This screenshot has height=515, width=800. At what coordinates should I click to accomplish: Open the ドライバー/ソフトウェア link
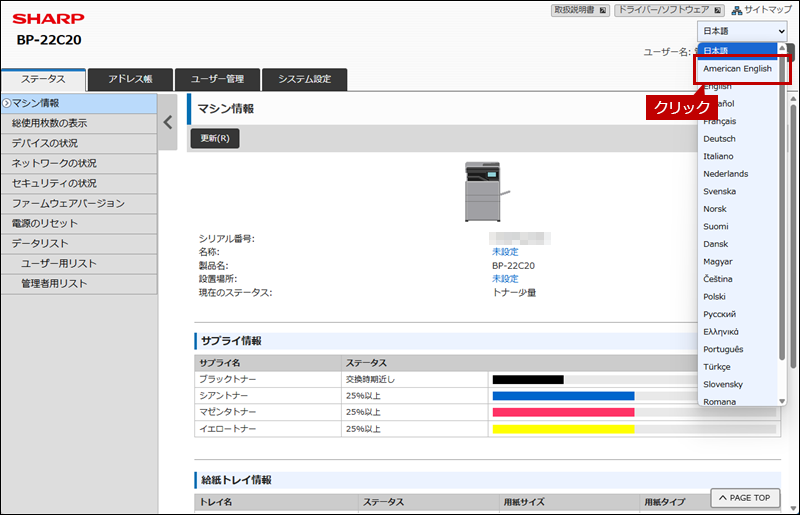pos(669,10)
